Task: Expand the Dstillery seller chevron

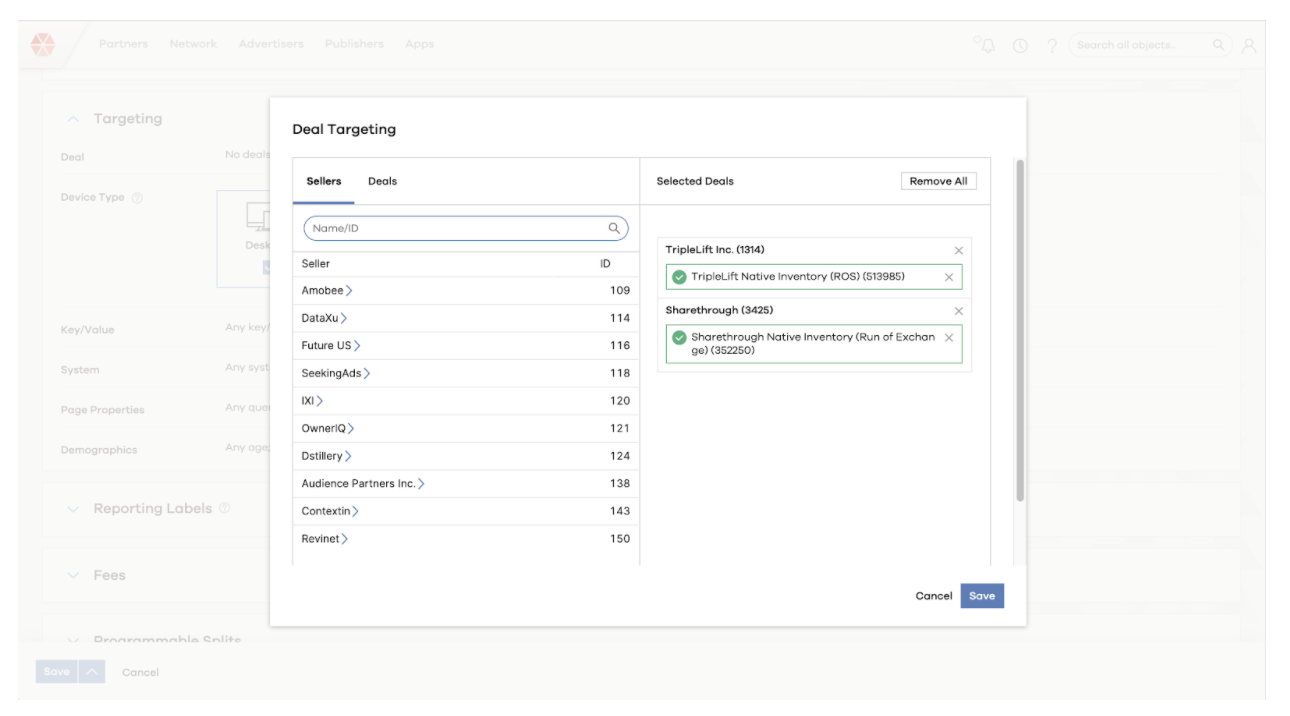Action: pos(348,456)
